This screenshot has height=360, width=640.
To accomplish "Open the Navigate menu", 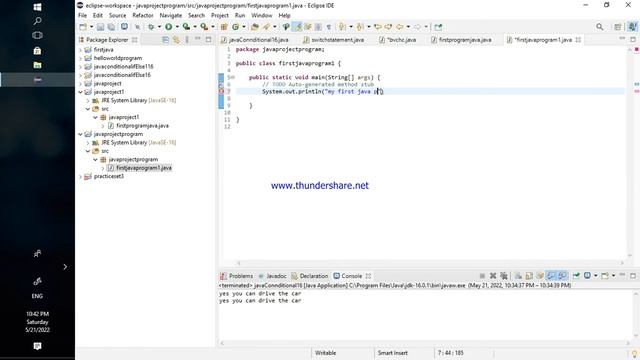I will pos(171,16).
